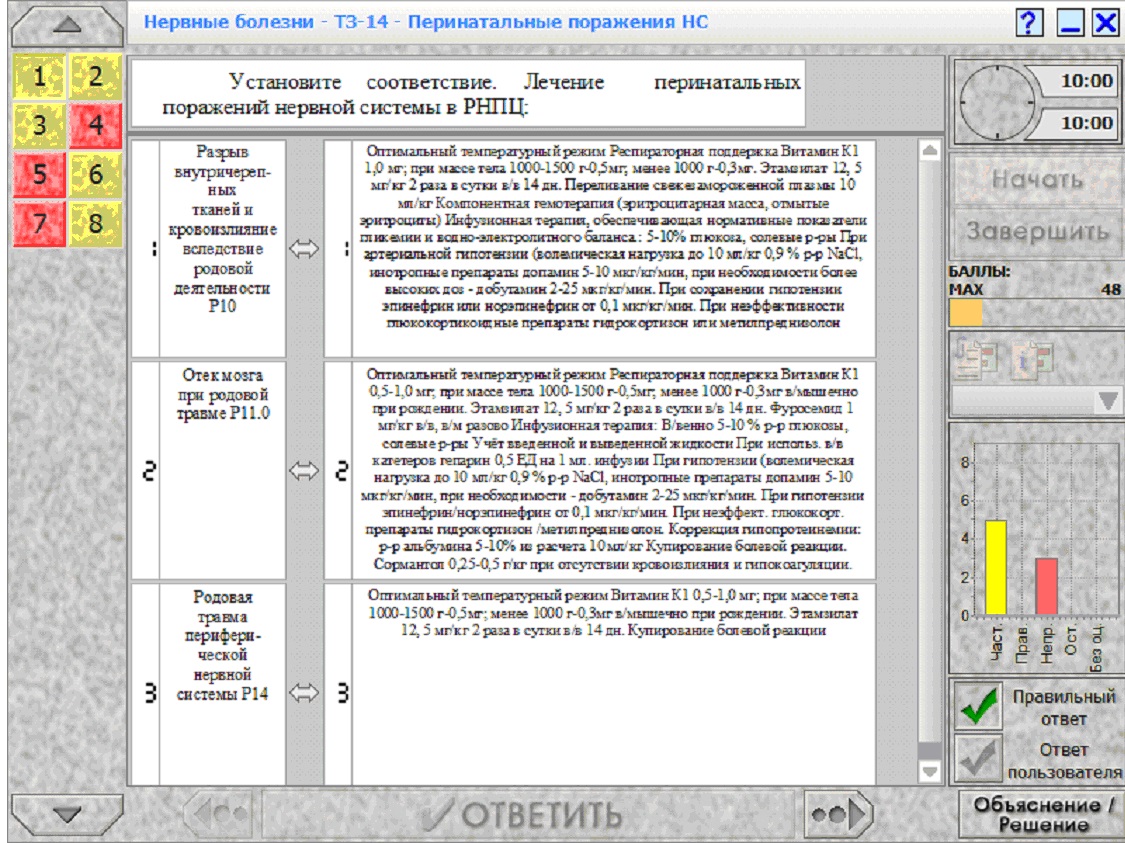The image size is (1125, 843).
Task: Open help with the question mark icon
Action: [x=1030, y=23]
